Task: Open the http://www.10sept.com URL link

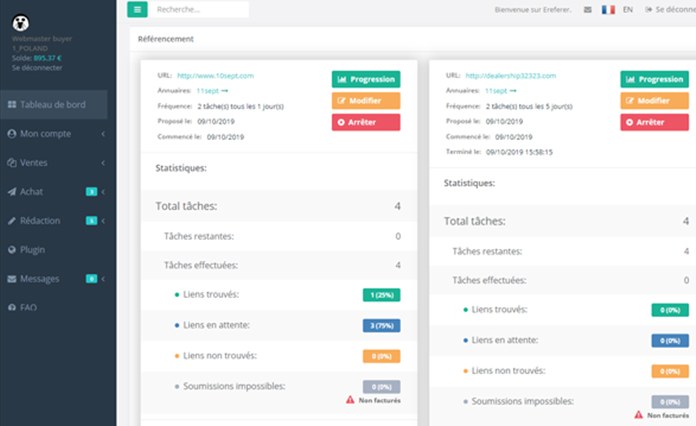Action: click(x=215, y=75)
